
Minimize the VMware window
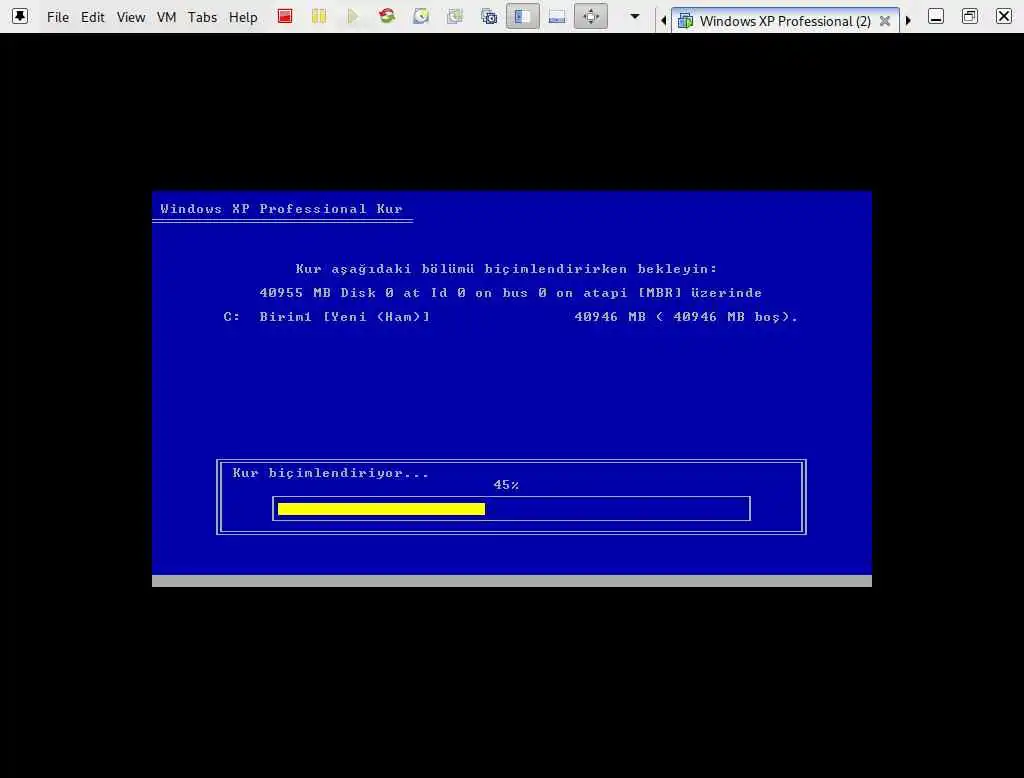[x=936, y=16]
